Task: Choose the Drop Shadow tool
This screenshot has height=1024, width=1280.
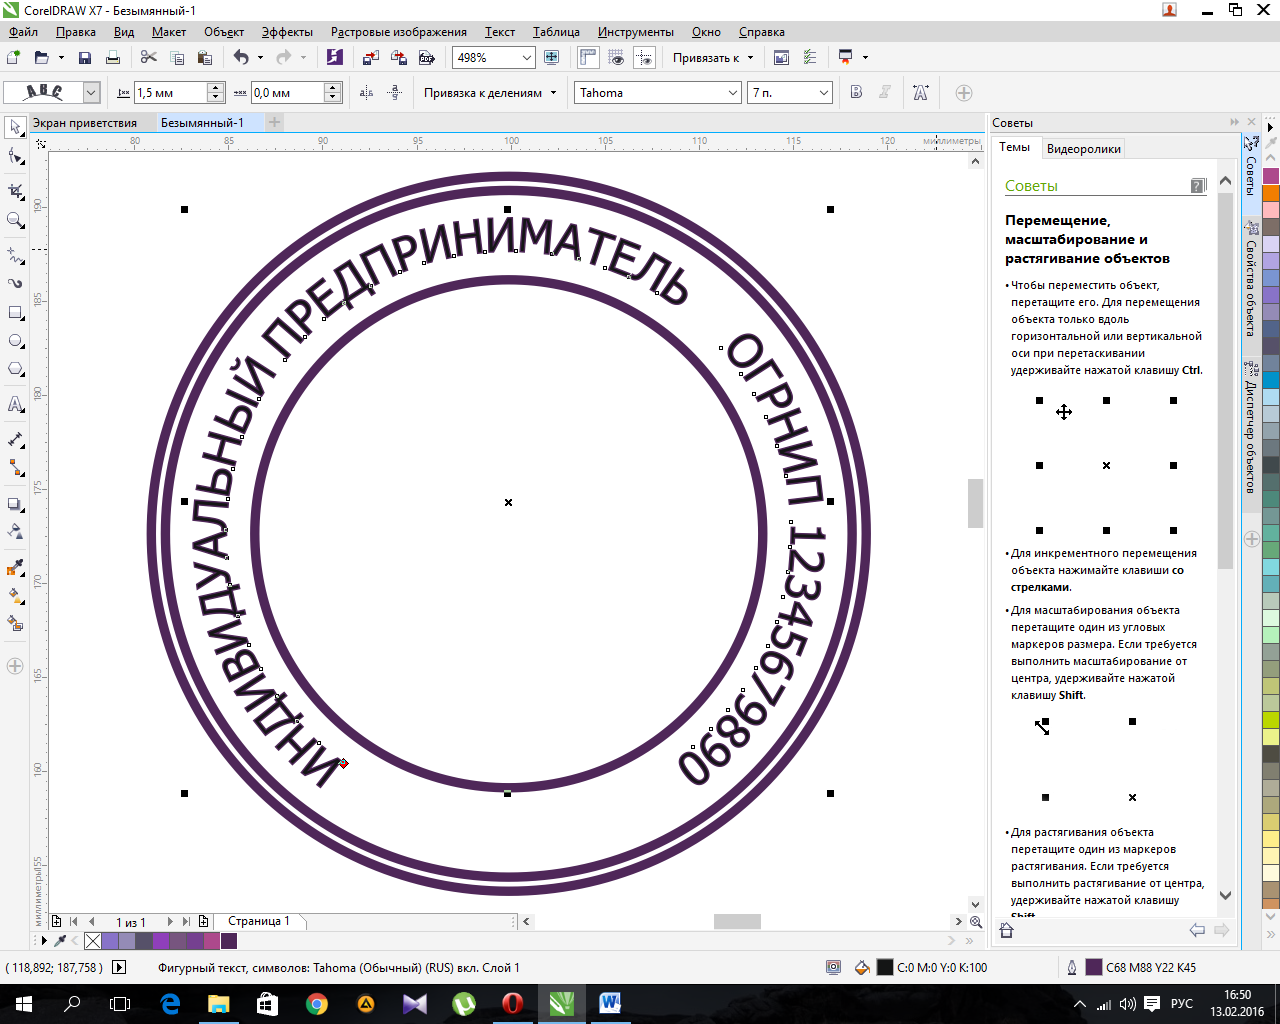Action: pos(15,505)
